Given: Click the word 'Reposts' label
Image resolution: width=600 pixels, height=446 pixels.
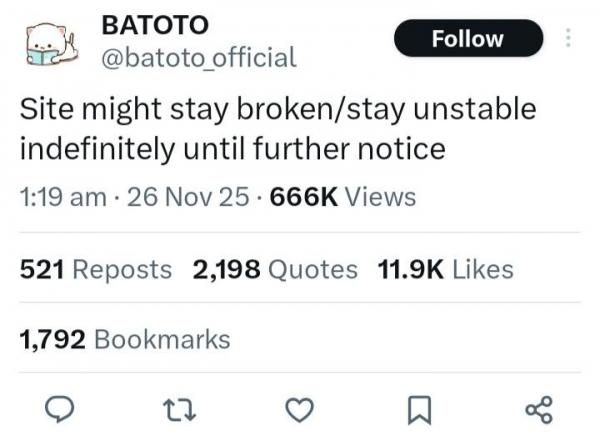Looking at the screenshot, I should pyautogui.click(x=122, y=270).
